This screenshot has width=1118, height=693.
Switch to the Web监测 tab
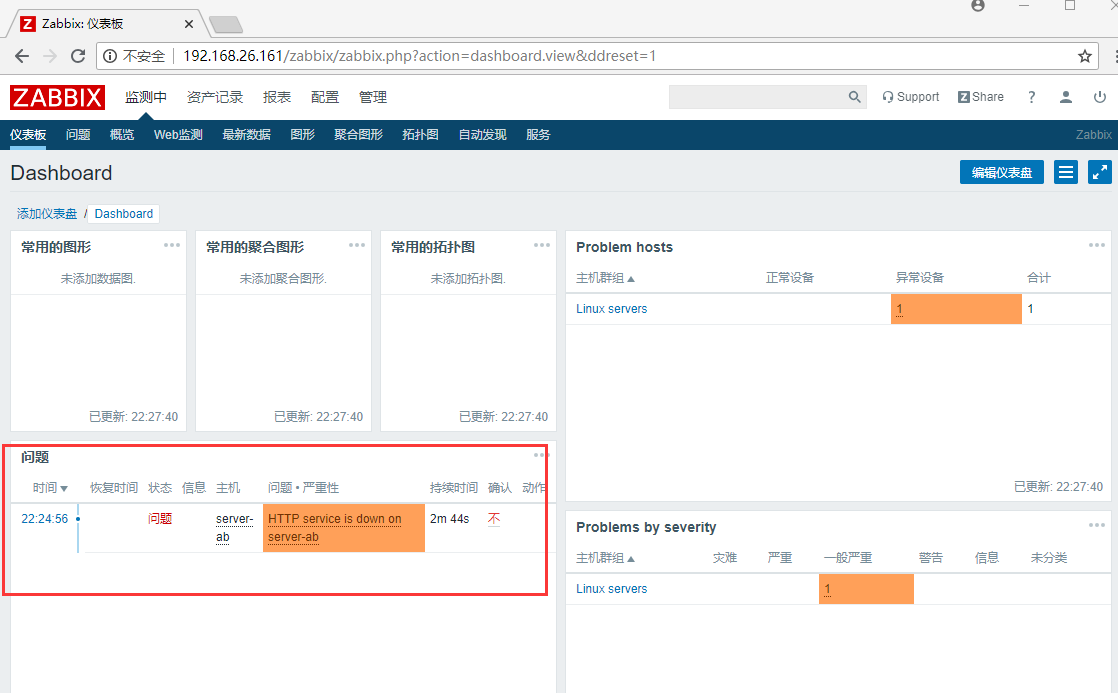pos(178,134)
